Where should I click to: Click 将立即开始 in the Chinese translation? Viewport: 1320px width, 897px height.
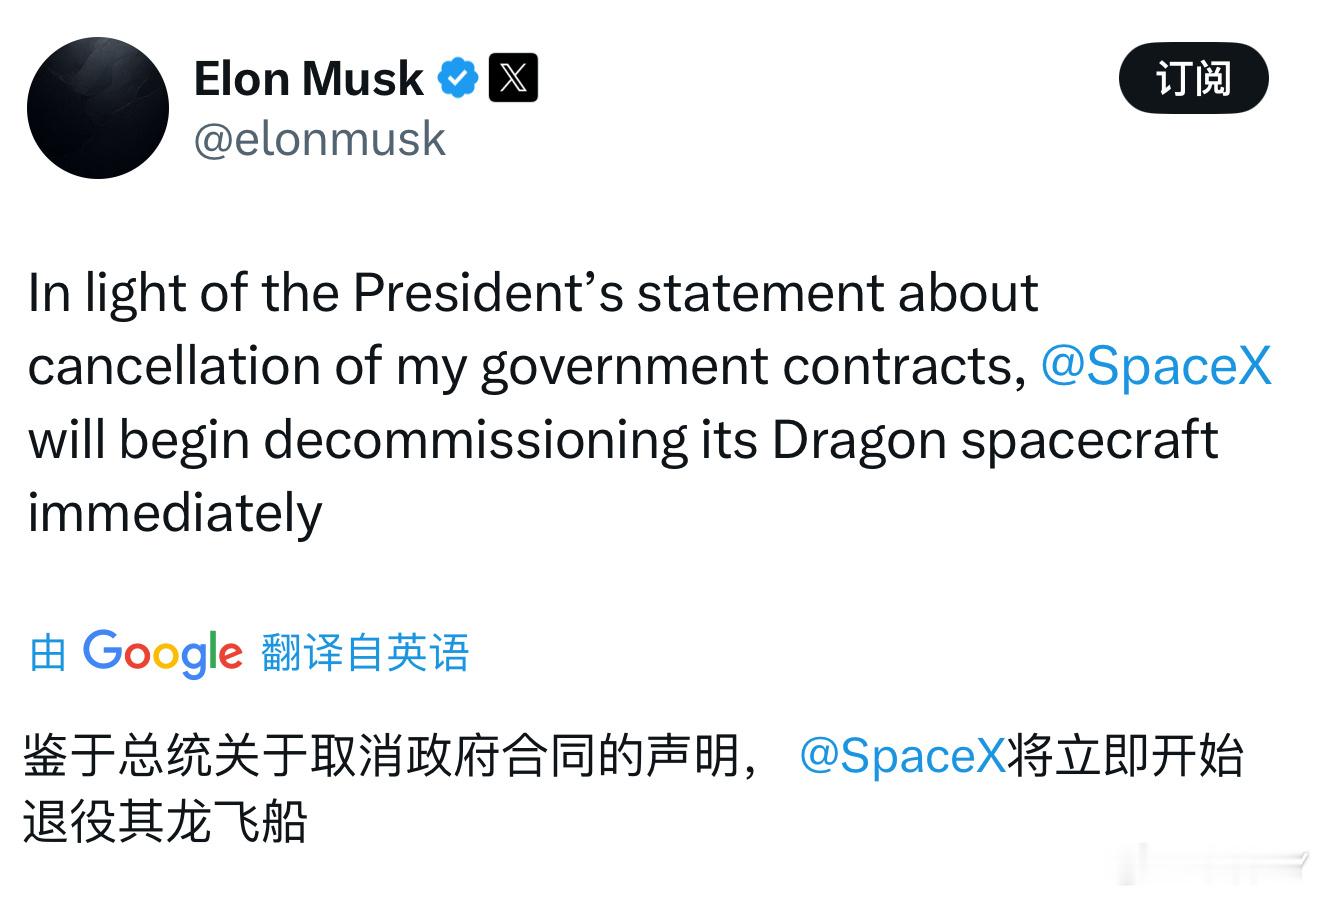[1125, 756]
